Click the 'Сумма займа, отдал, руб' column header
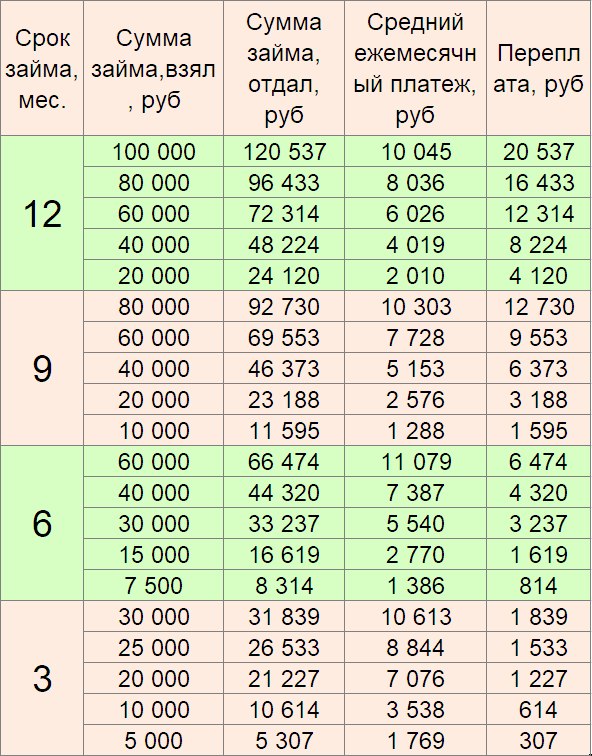This screenshot has width=592, height=756. point(284,68)
